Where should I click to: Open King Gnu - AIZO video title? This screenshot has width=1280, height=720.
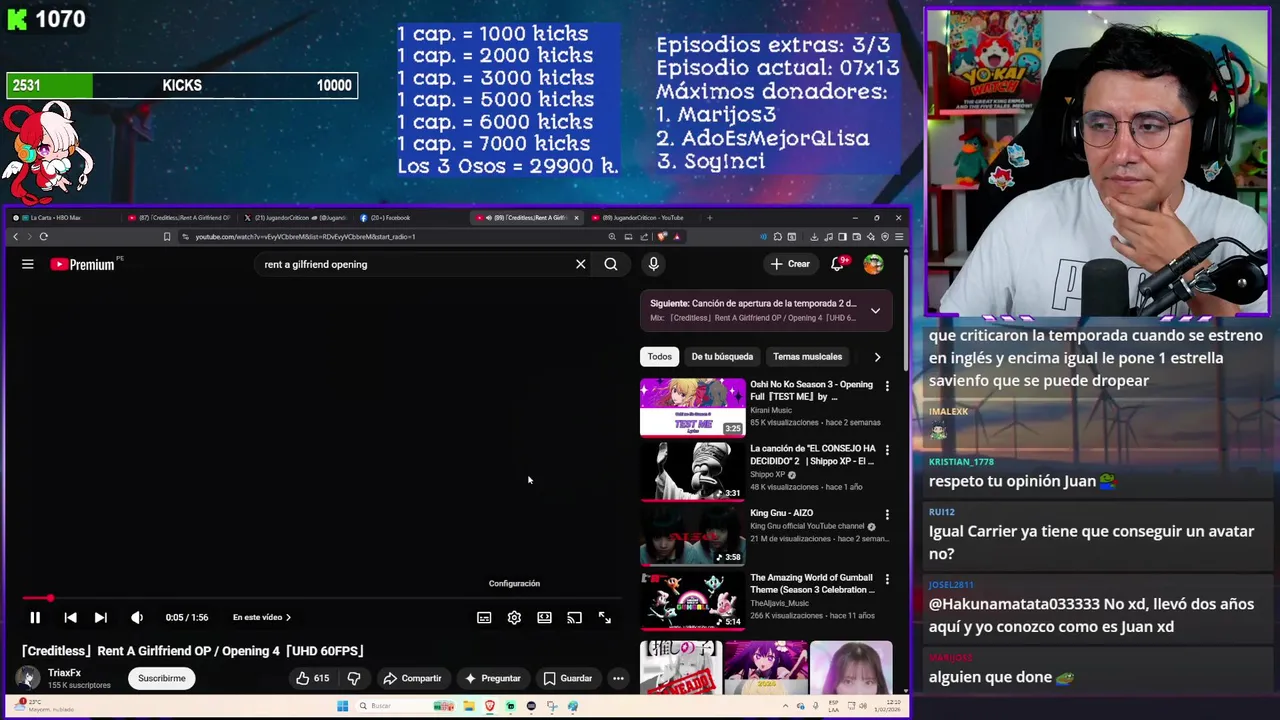point(782,513)
